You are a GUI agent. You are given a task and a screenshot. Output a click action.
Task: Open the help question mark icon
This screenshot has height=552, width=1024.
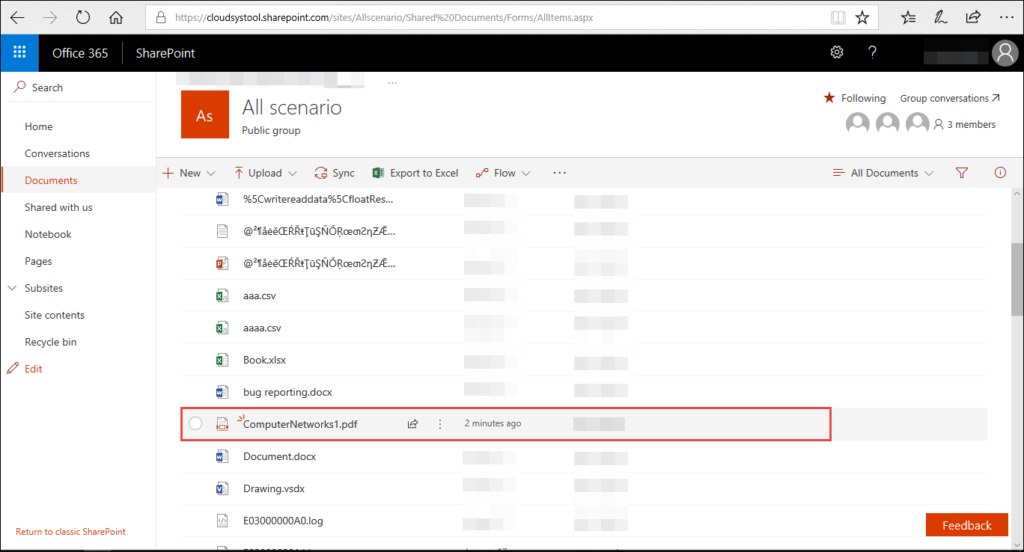tap(872, 52)
